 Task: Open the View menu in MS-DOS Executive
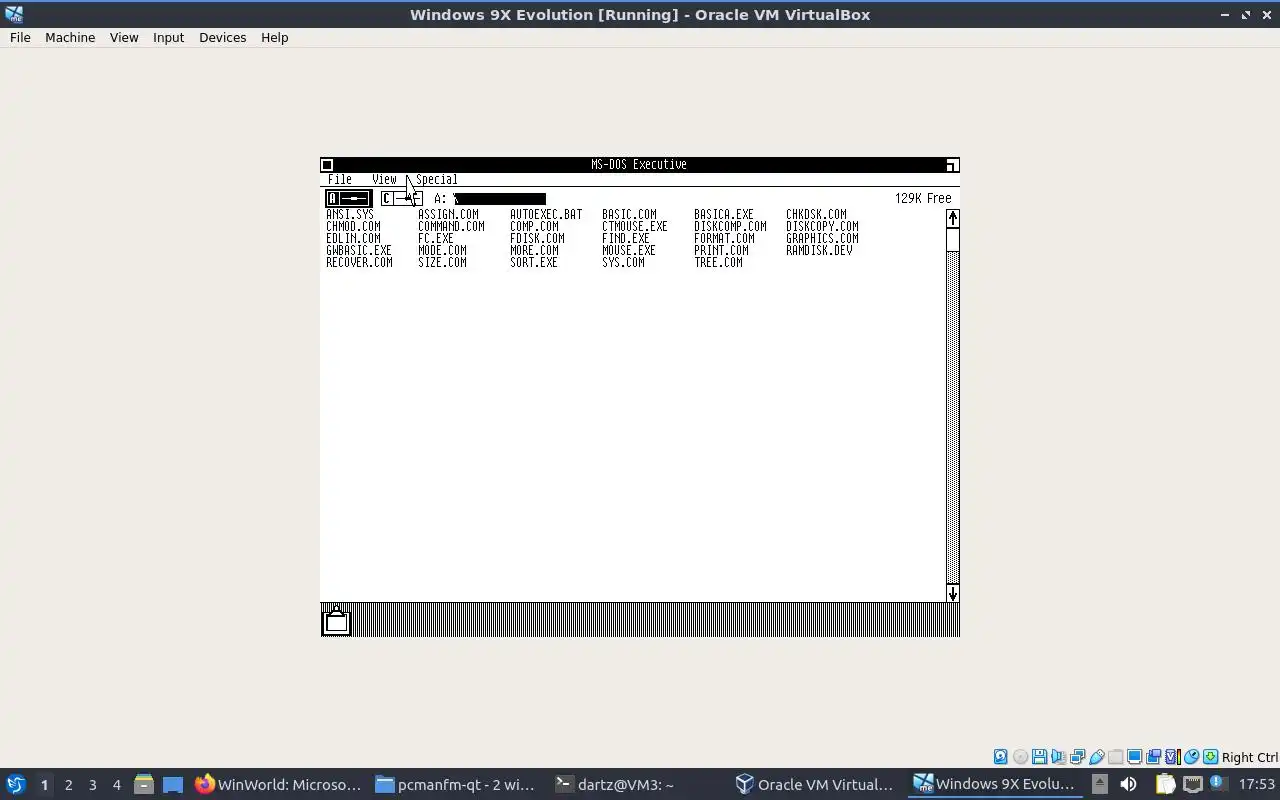(x=384, y=180)
